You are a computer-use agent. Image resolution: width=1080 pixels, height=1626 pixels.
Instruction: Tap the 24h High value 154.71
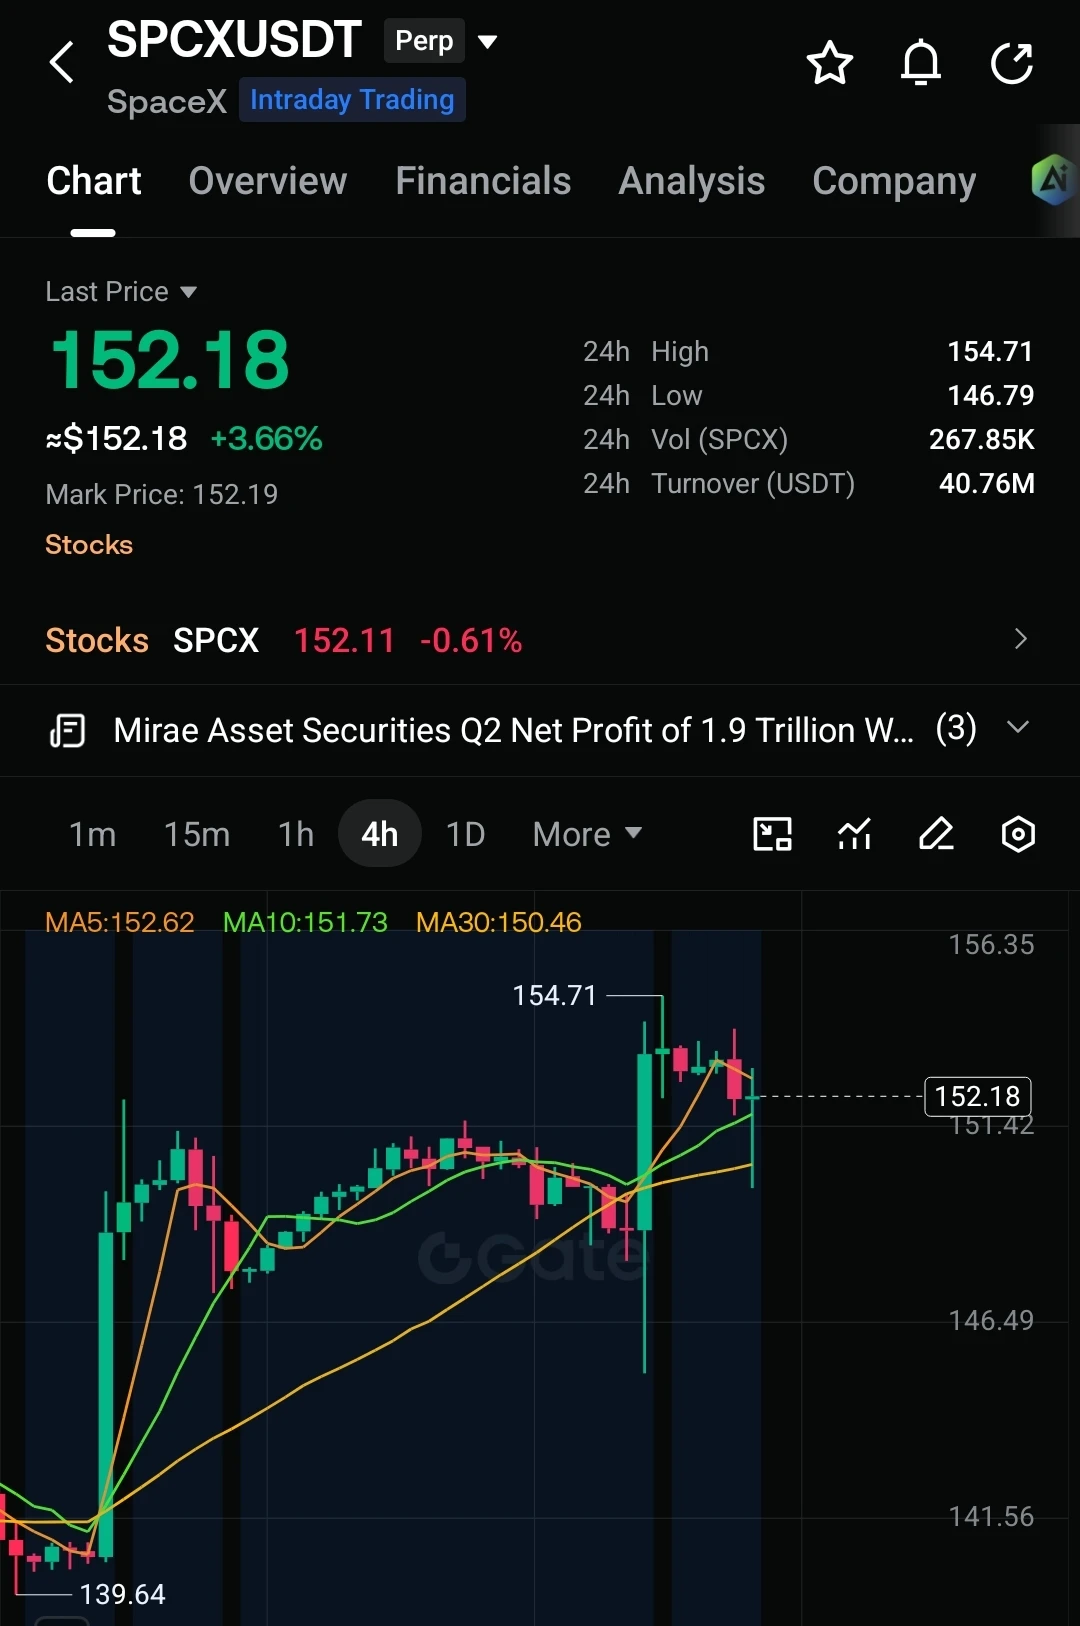(990, 352)
